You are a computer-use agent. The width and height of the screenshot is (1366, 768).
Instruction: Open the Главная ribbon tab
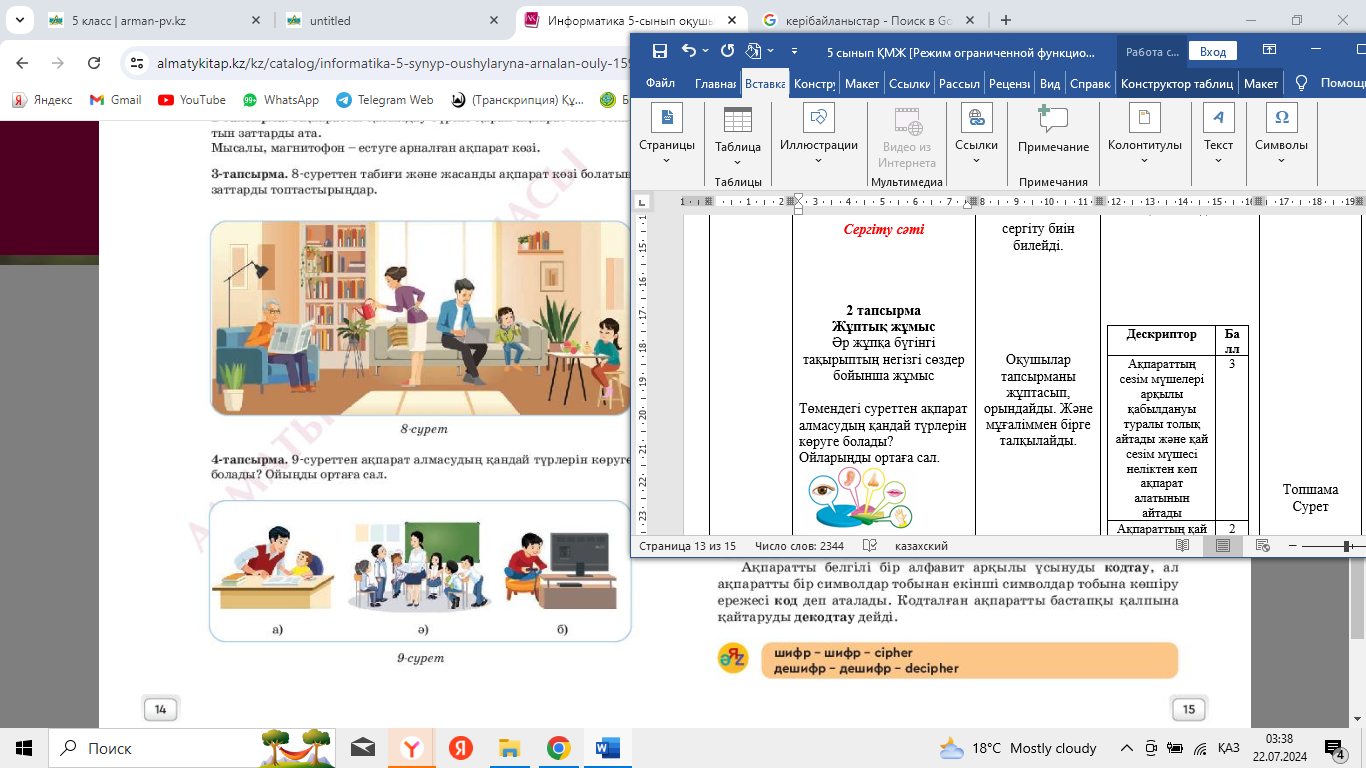click(x=716, y=84)
